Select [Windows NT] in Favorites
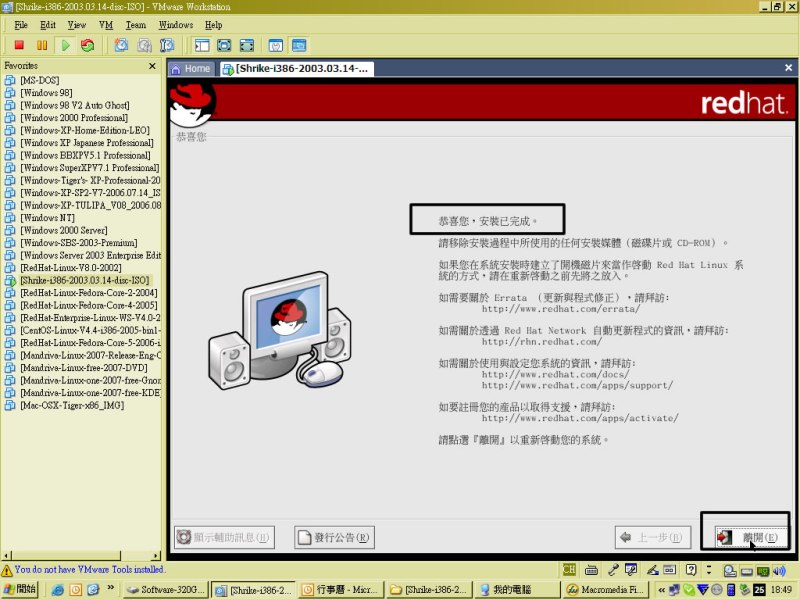Screen dimensions: 800x600 pos(47,217)
